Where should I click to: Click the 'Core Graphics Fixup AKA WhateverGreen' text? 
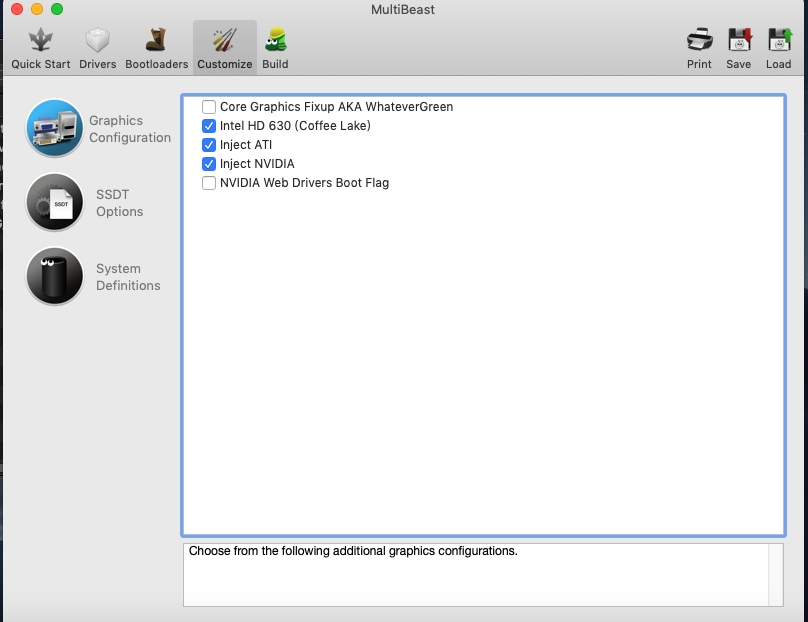336,107
